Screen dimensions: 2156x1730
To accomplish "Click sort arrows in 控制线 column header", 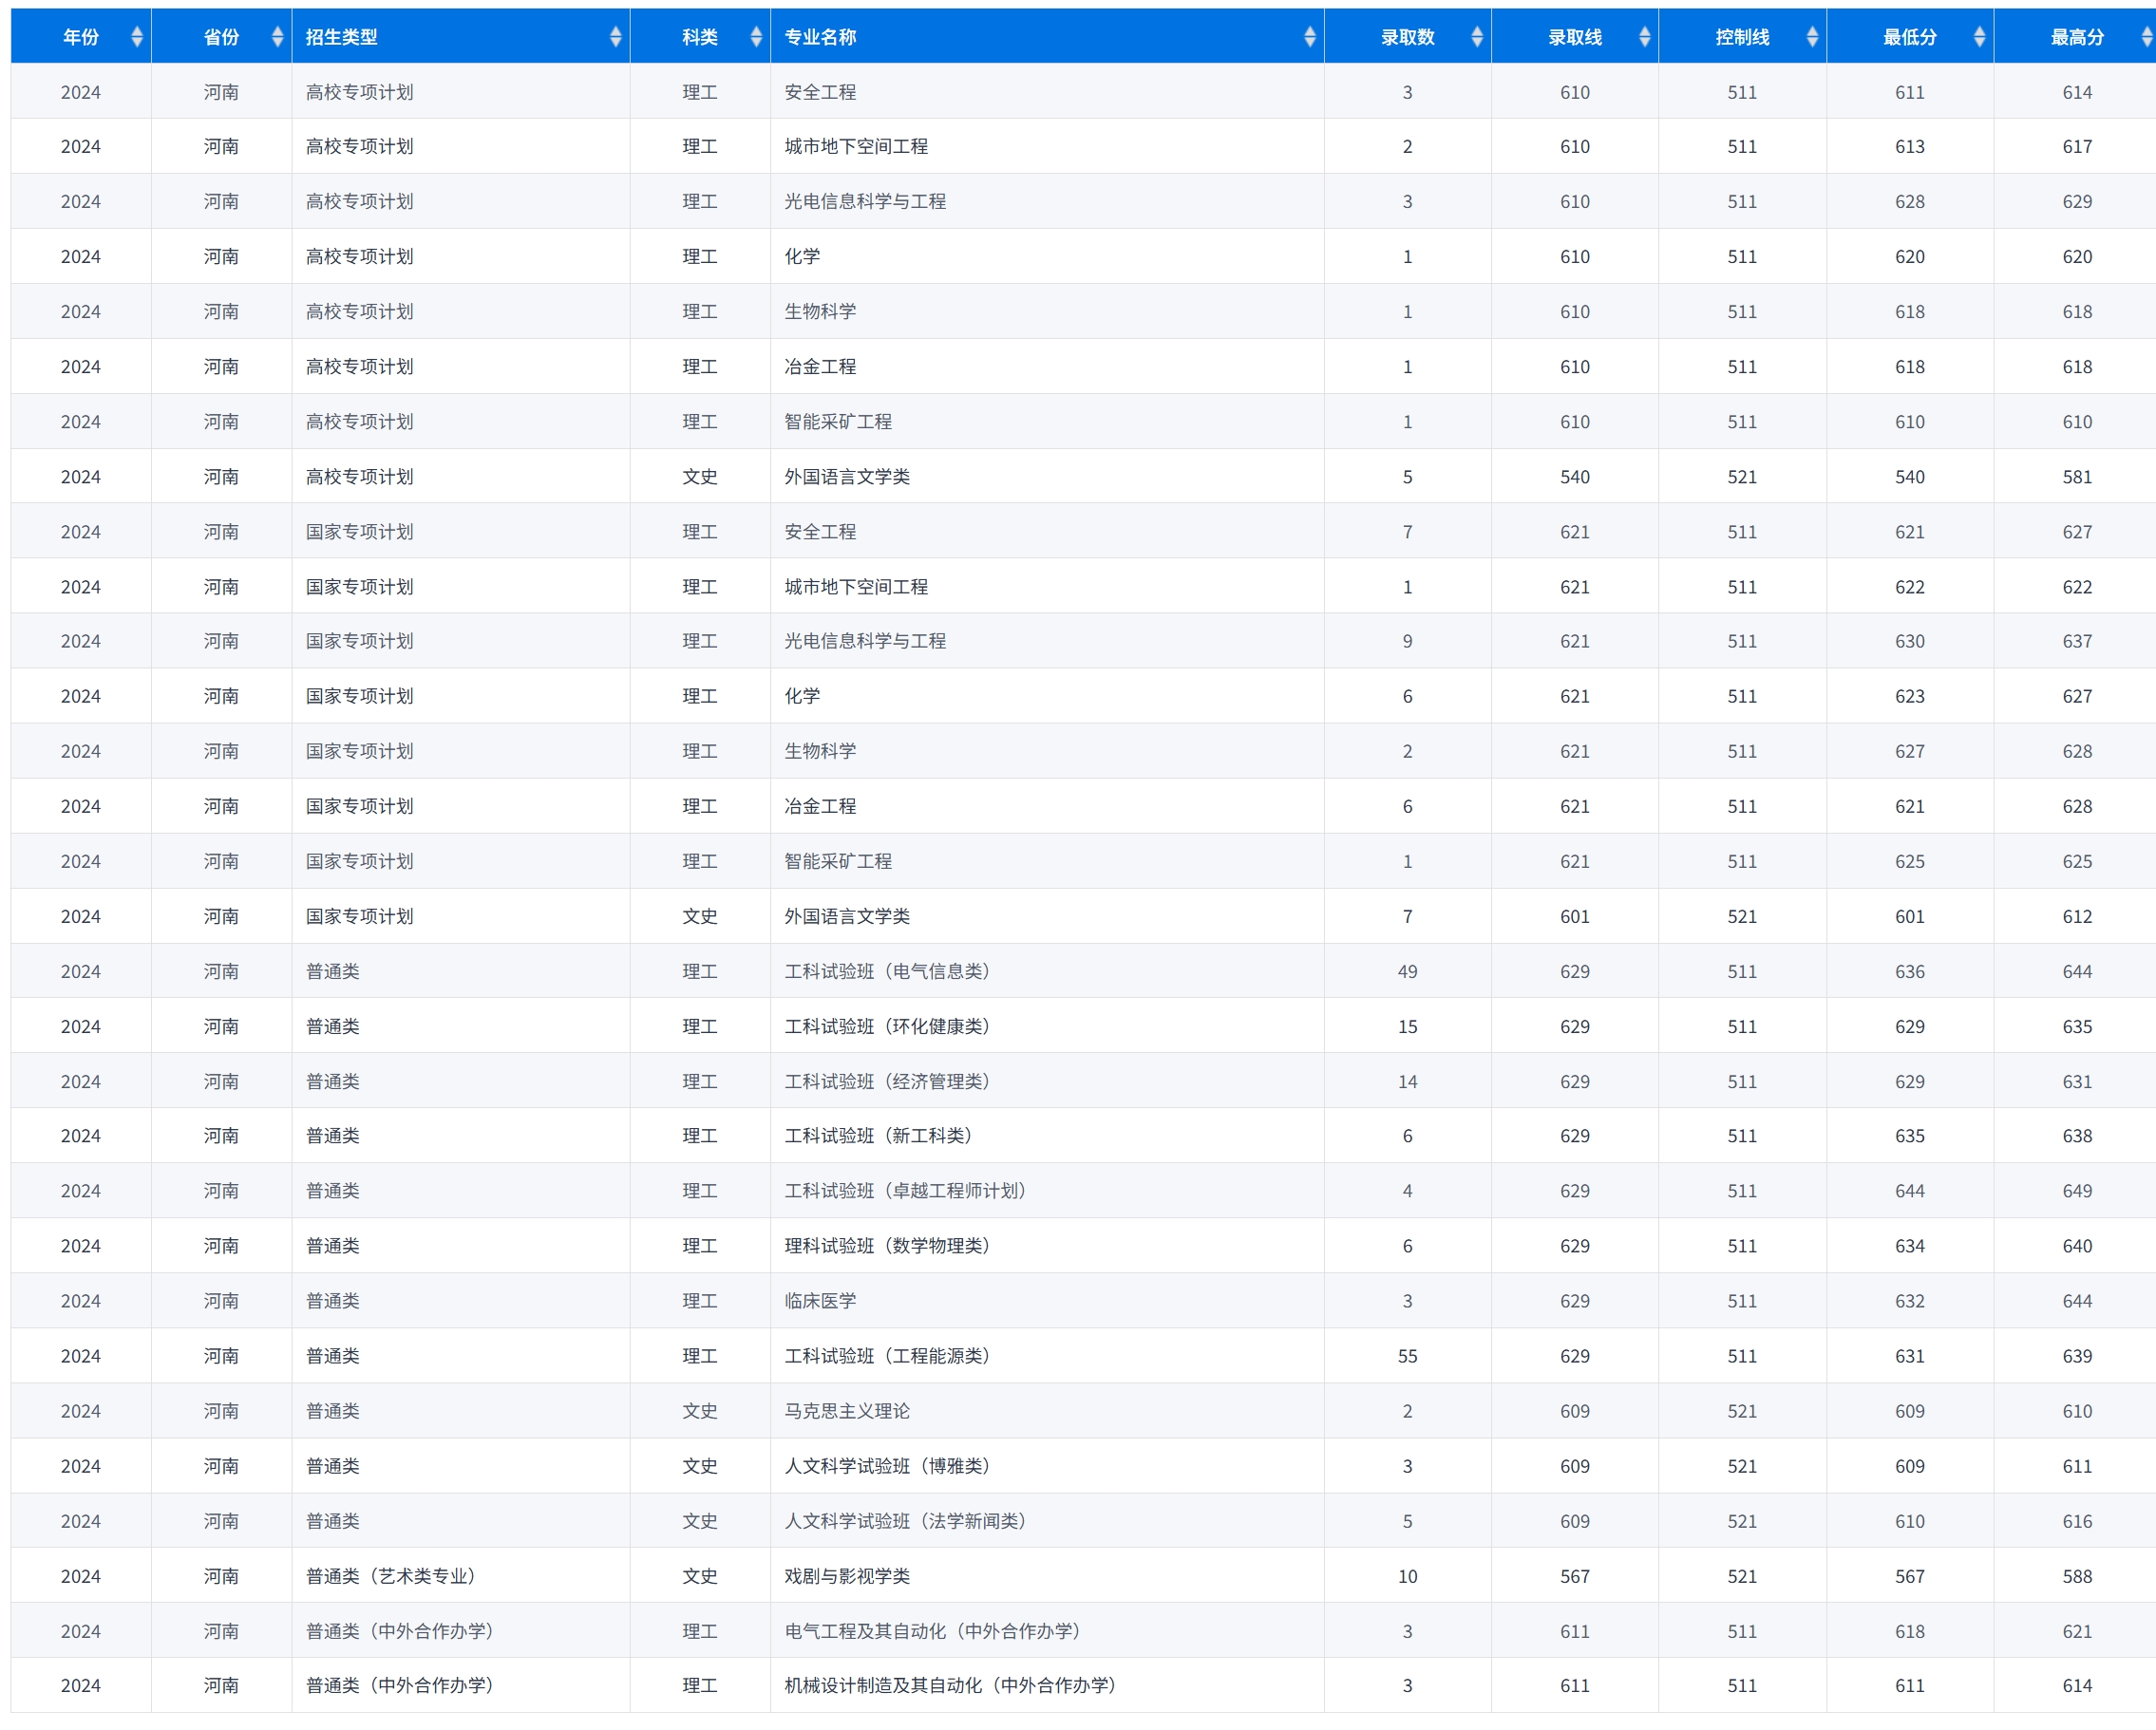I will pyautogui.click(x=1812, y=37).
